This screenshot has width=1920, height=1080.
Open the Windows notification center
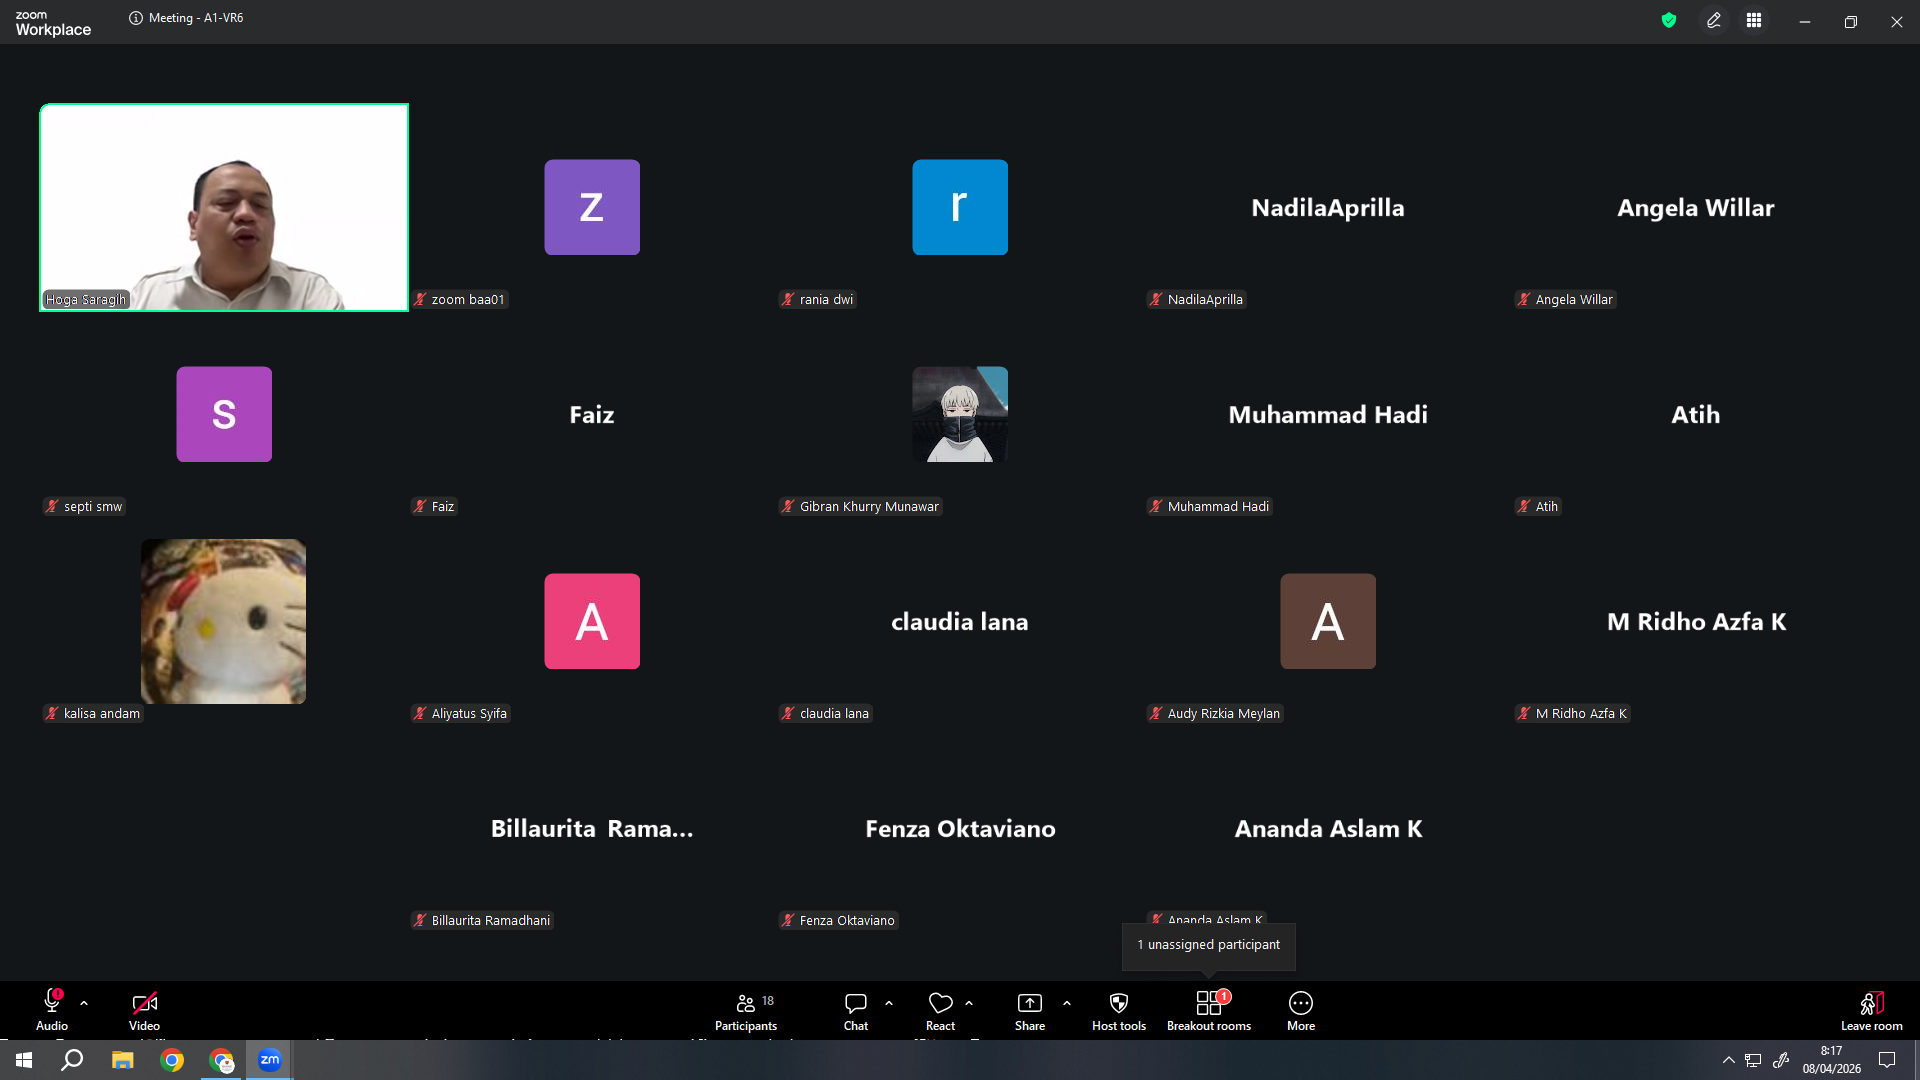[x=1887, y=1060]
